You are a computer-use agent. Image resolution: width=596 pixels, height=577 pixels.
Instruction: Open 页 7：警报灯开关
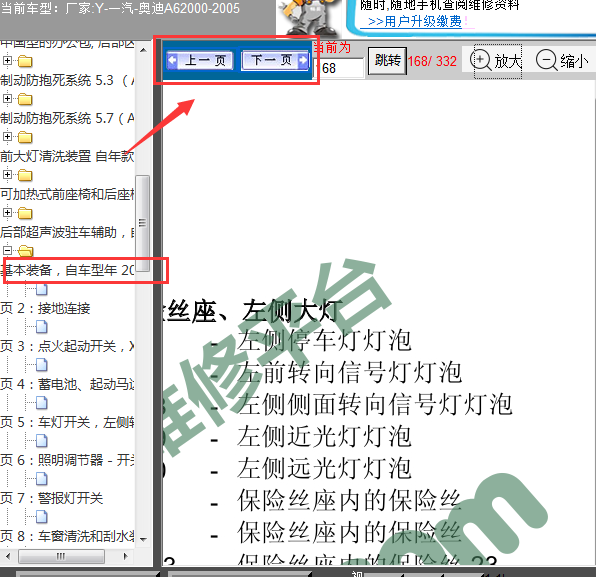[x=52, y=498]
